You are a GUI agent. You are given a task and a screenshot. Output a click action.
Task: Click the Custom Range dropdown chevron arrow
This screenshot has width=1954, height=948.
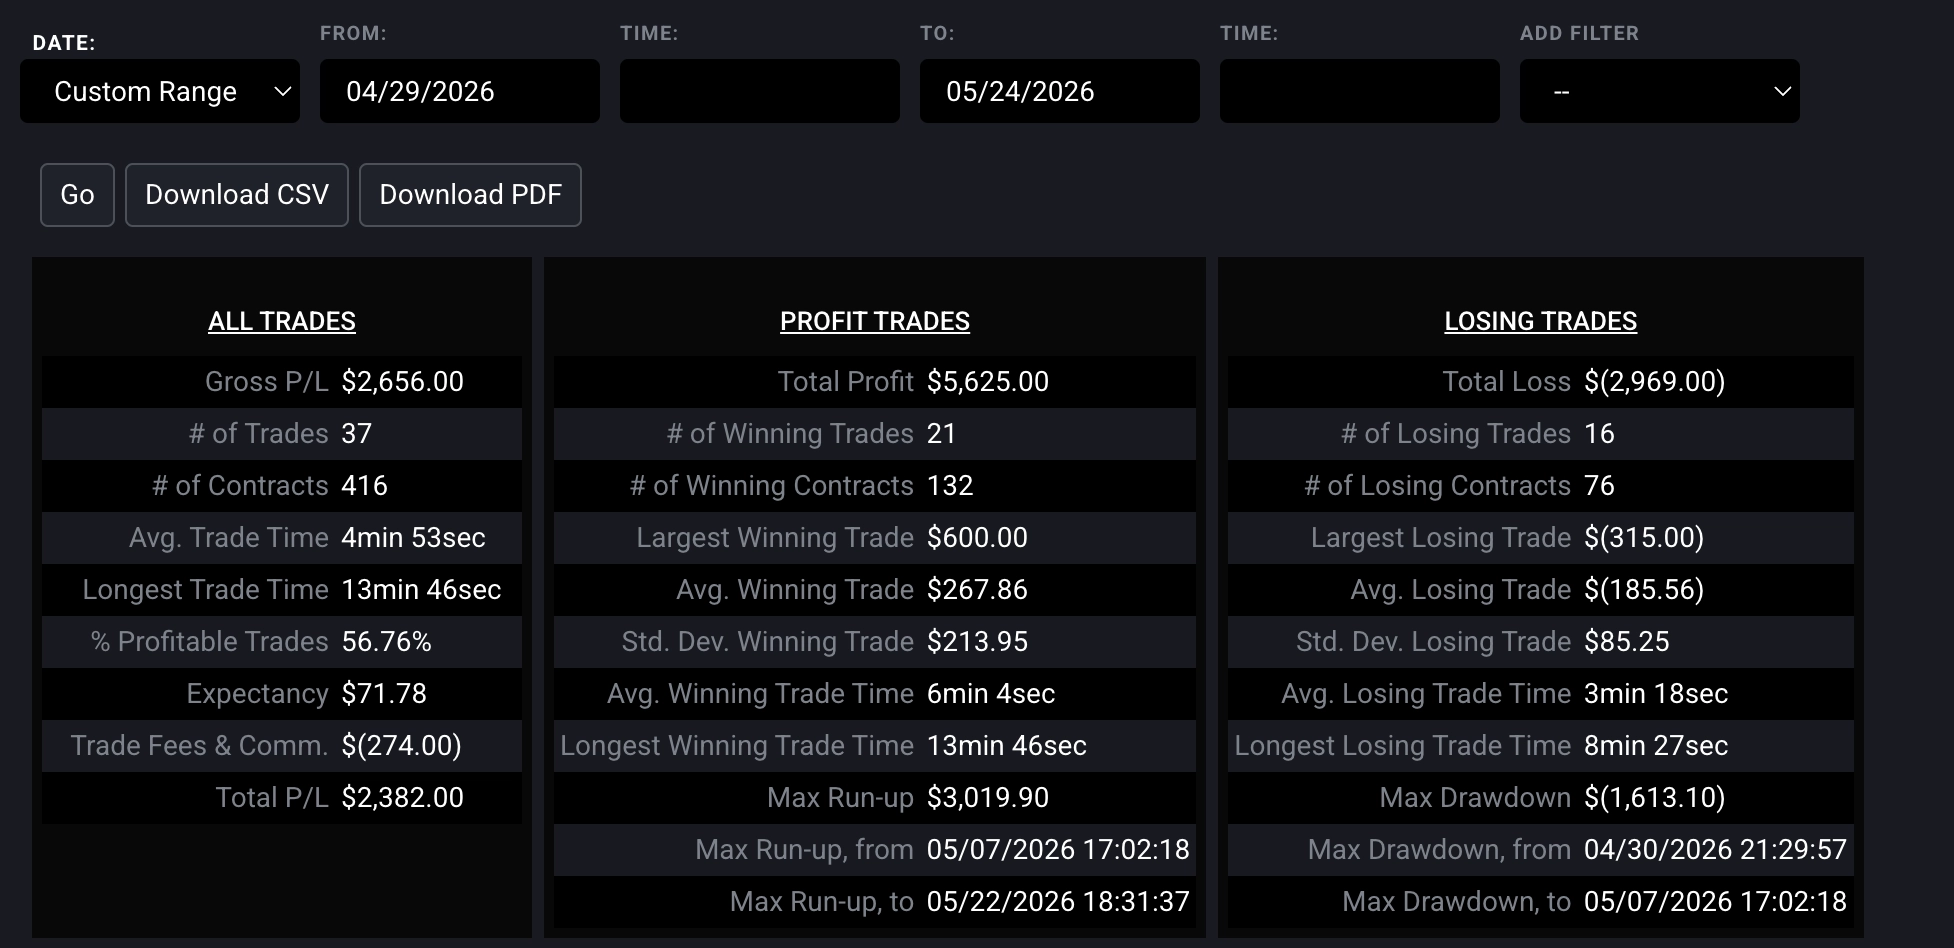click(x=283, y=92)
